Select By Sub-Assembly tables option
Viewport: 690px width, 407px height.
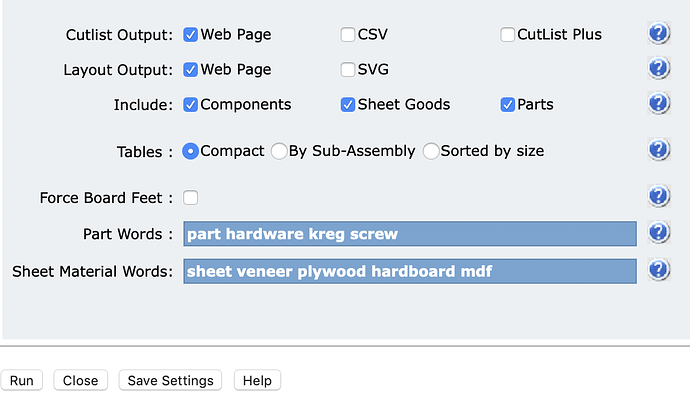(279, 151)
